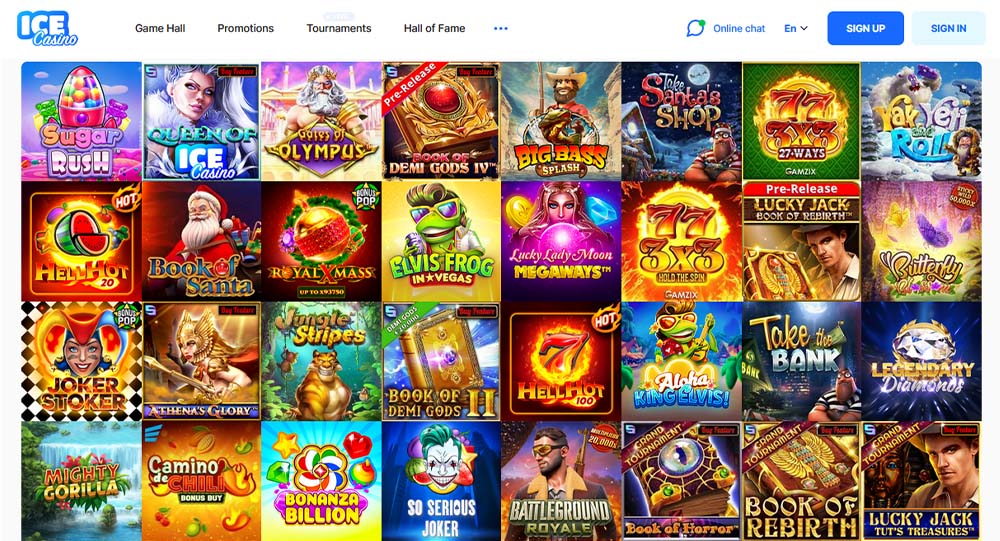The width and height of the screenshot is (1000, 541).
Task: Click the ICE Casino logo
Action: coord(47,28)
